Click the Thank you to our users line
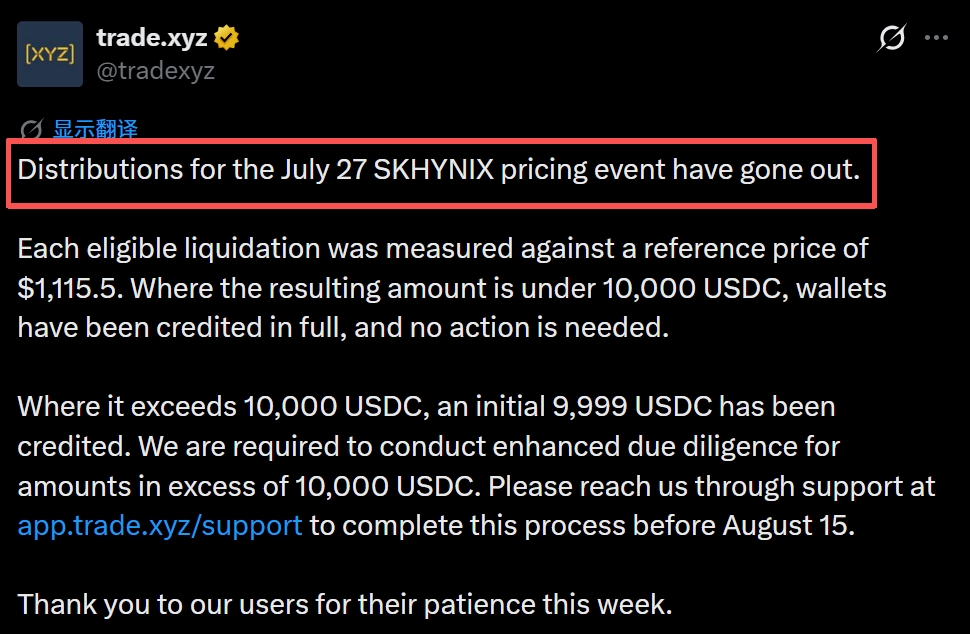 coord(345,605)
